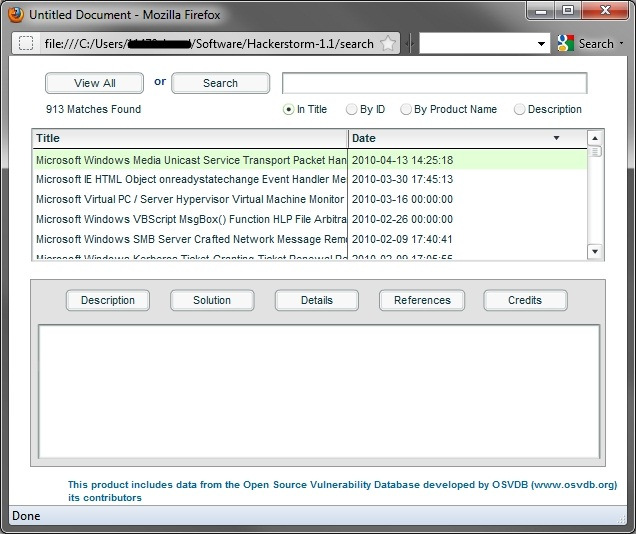Sort results by the Date column header
This screenshot has height=534, width=636.
click(467, 138)
